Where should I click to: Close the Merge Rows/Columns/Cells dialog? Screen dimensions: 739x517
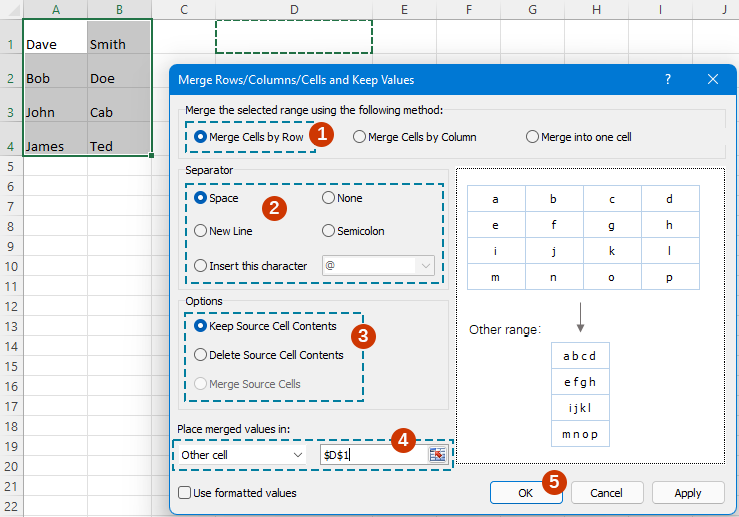click(x=713, y=79)
